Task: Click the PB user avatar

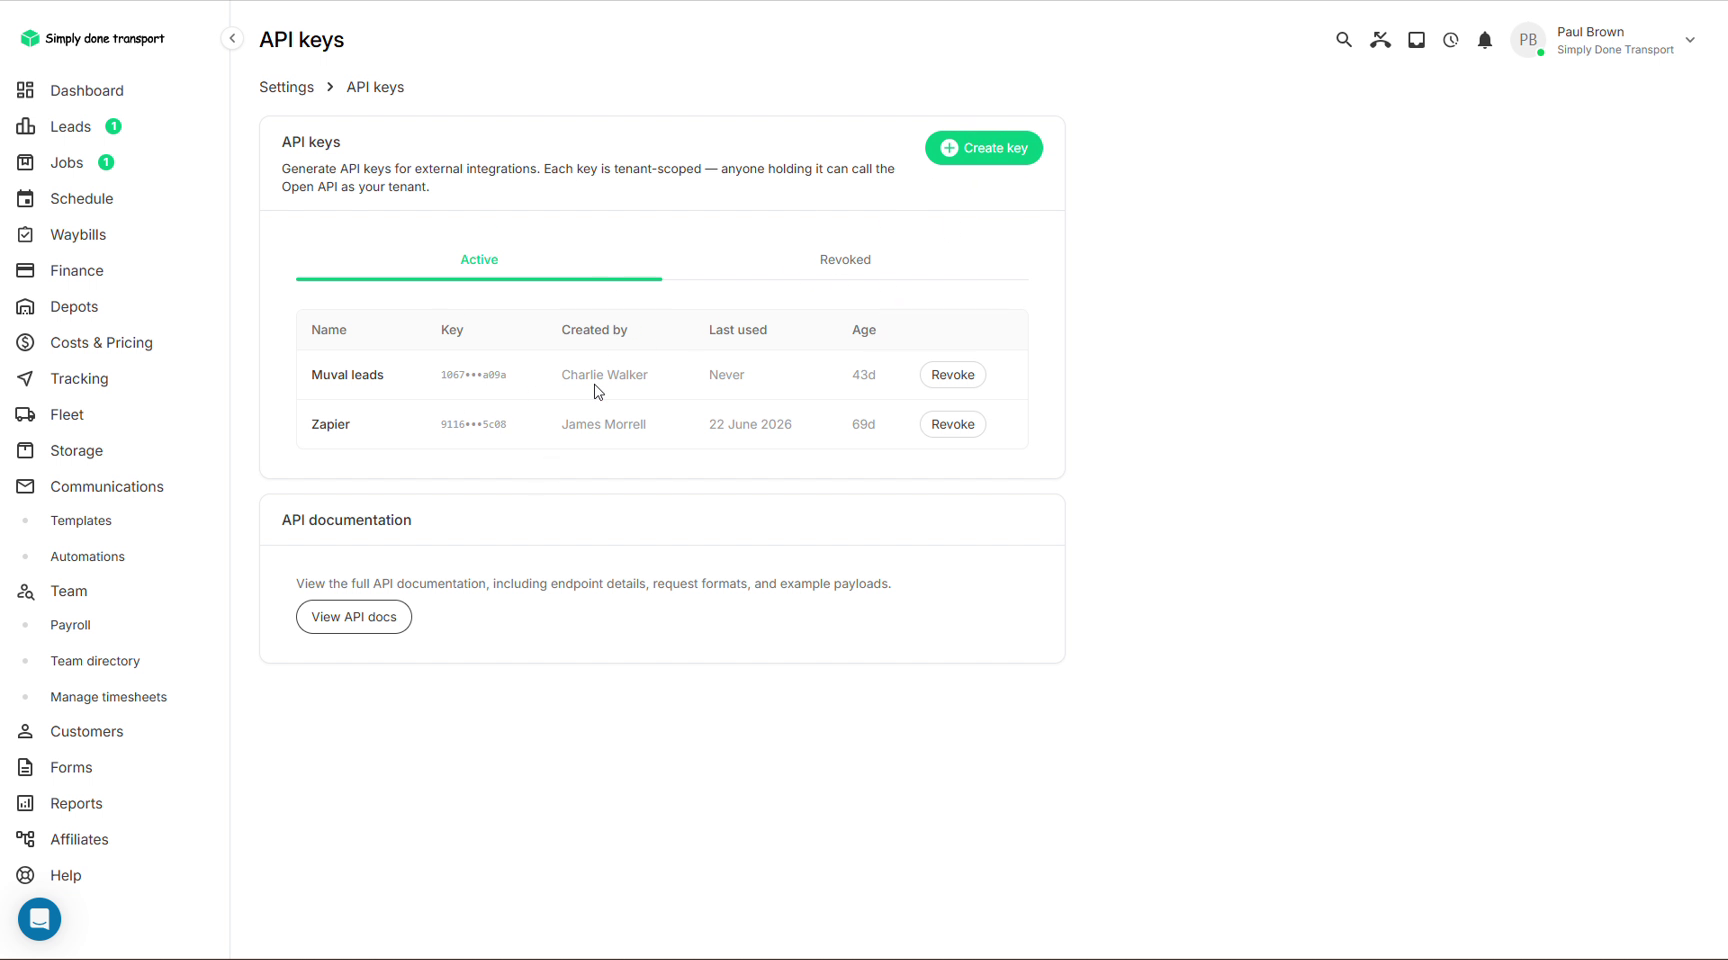Action: (x=1527, y=40)
